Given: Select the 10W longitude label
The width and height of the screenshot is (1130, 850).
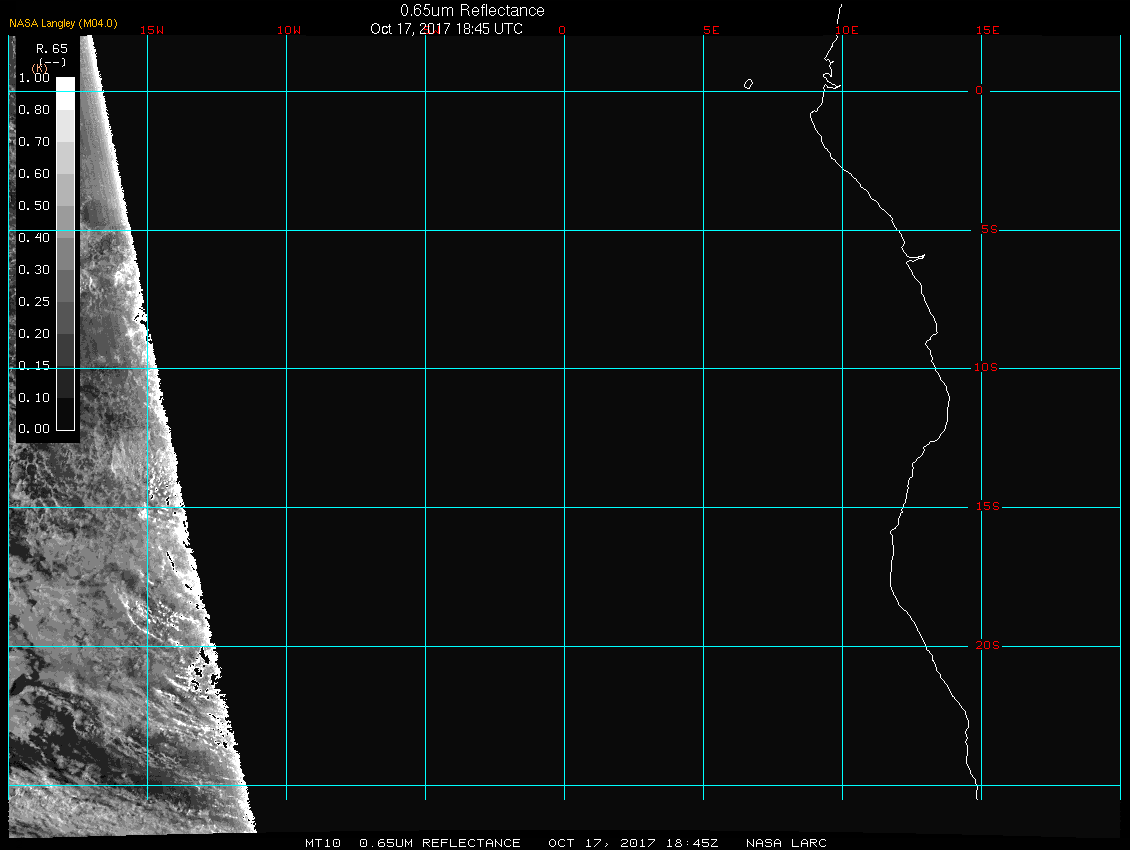Looking at the screenshot, I should [288, 30].
